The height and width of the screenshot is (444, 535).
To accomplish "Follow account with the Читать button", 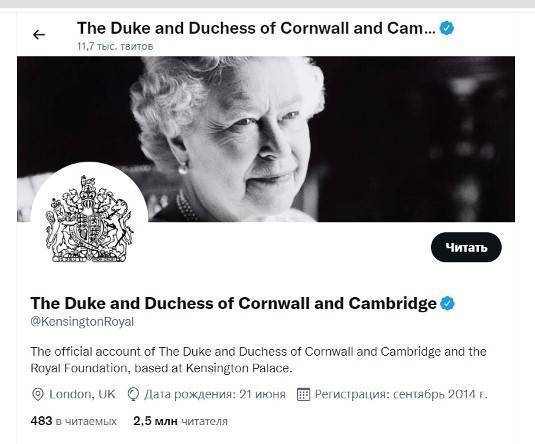I will click(466, 247).
